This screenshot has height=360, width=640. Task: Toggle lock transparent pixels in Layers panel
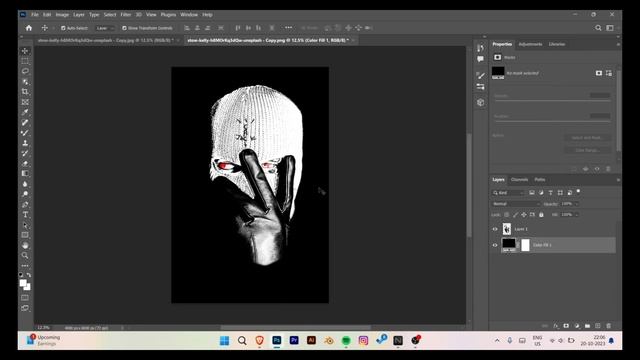(507, 214)
